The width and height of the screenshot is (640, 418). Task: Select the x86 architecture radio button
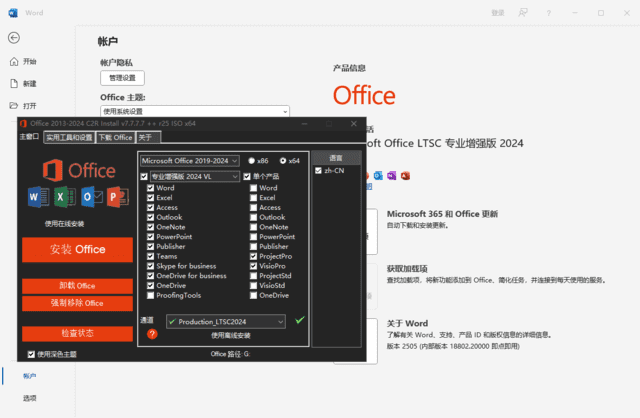pyautogui.click(x=251, y=161)
